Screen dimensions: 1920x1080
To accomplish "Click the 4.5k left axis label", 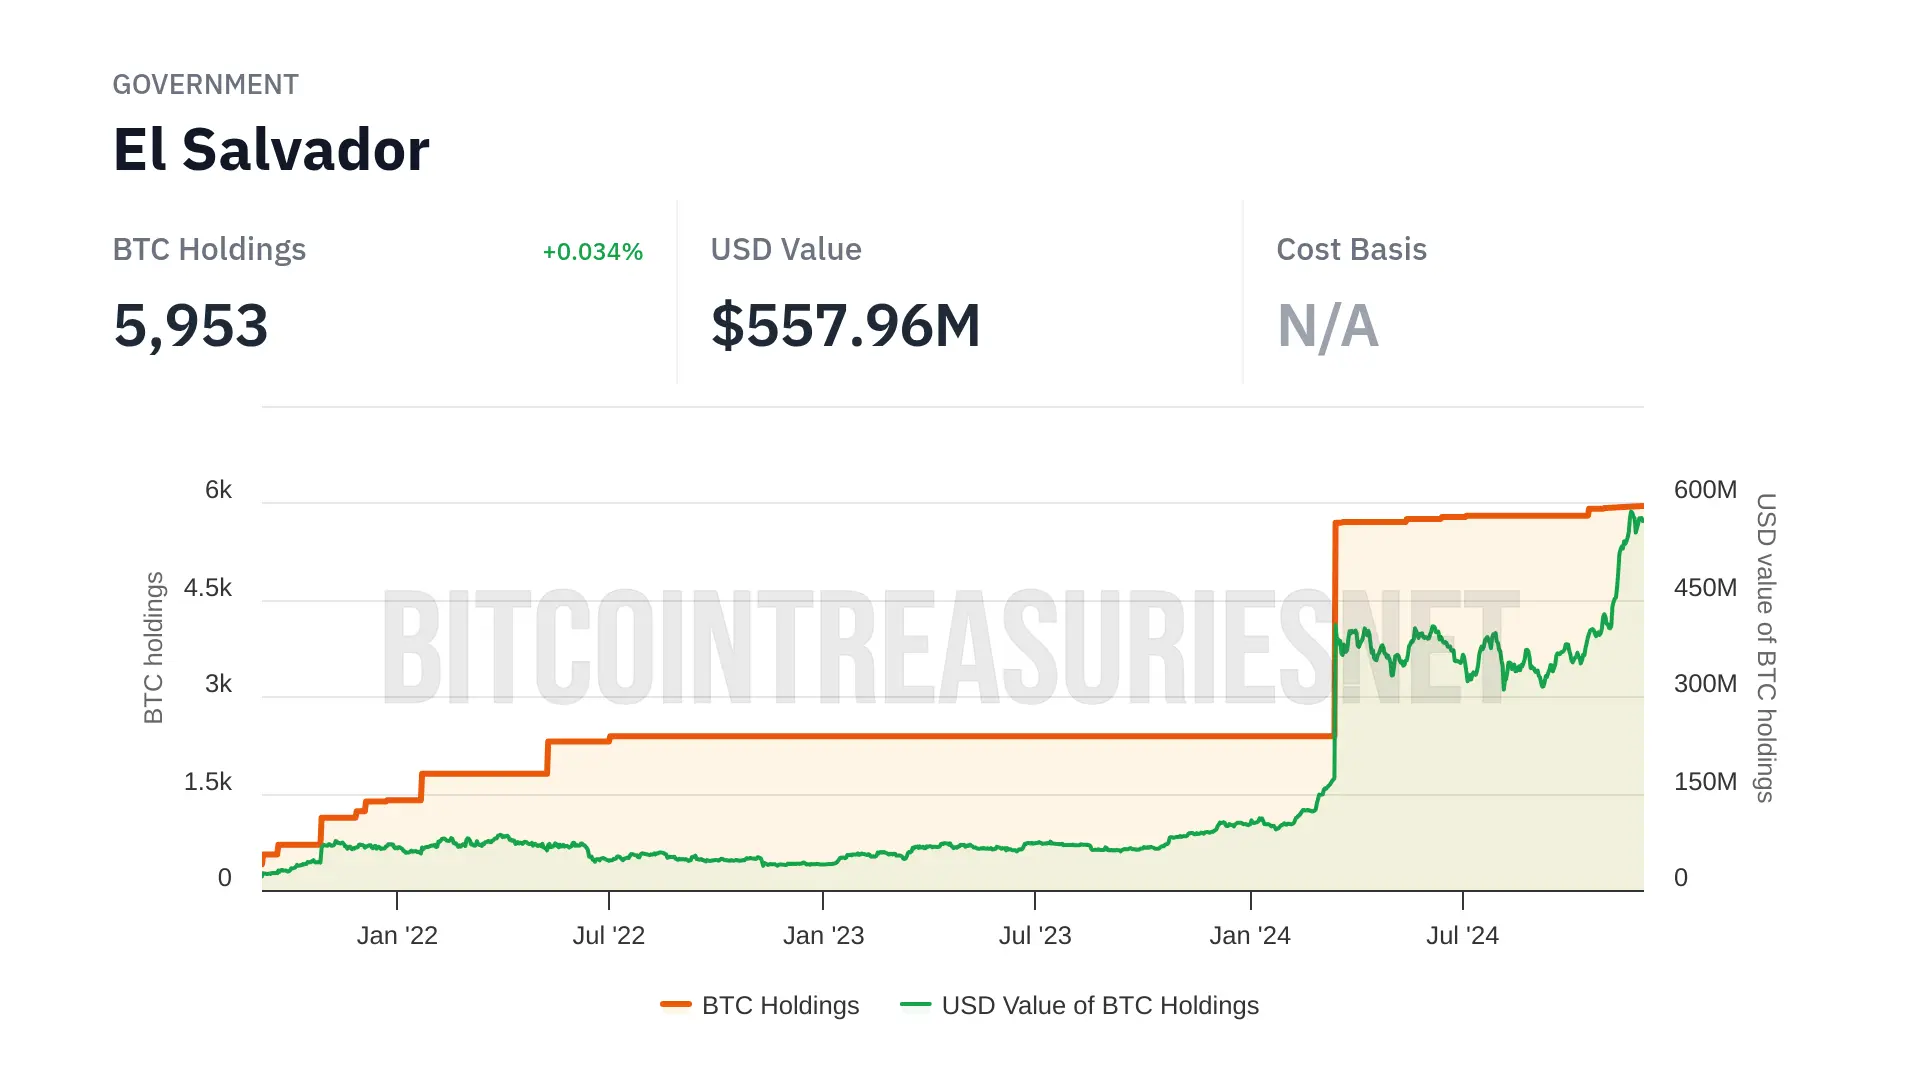I will point(208,587).
